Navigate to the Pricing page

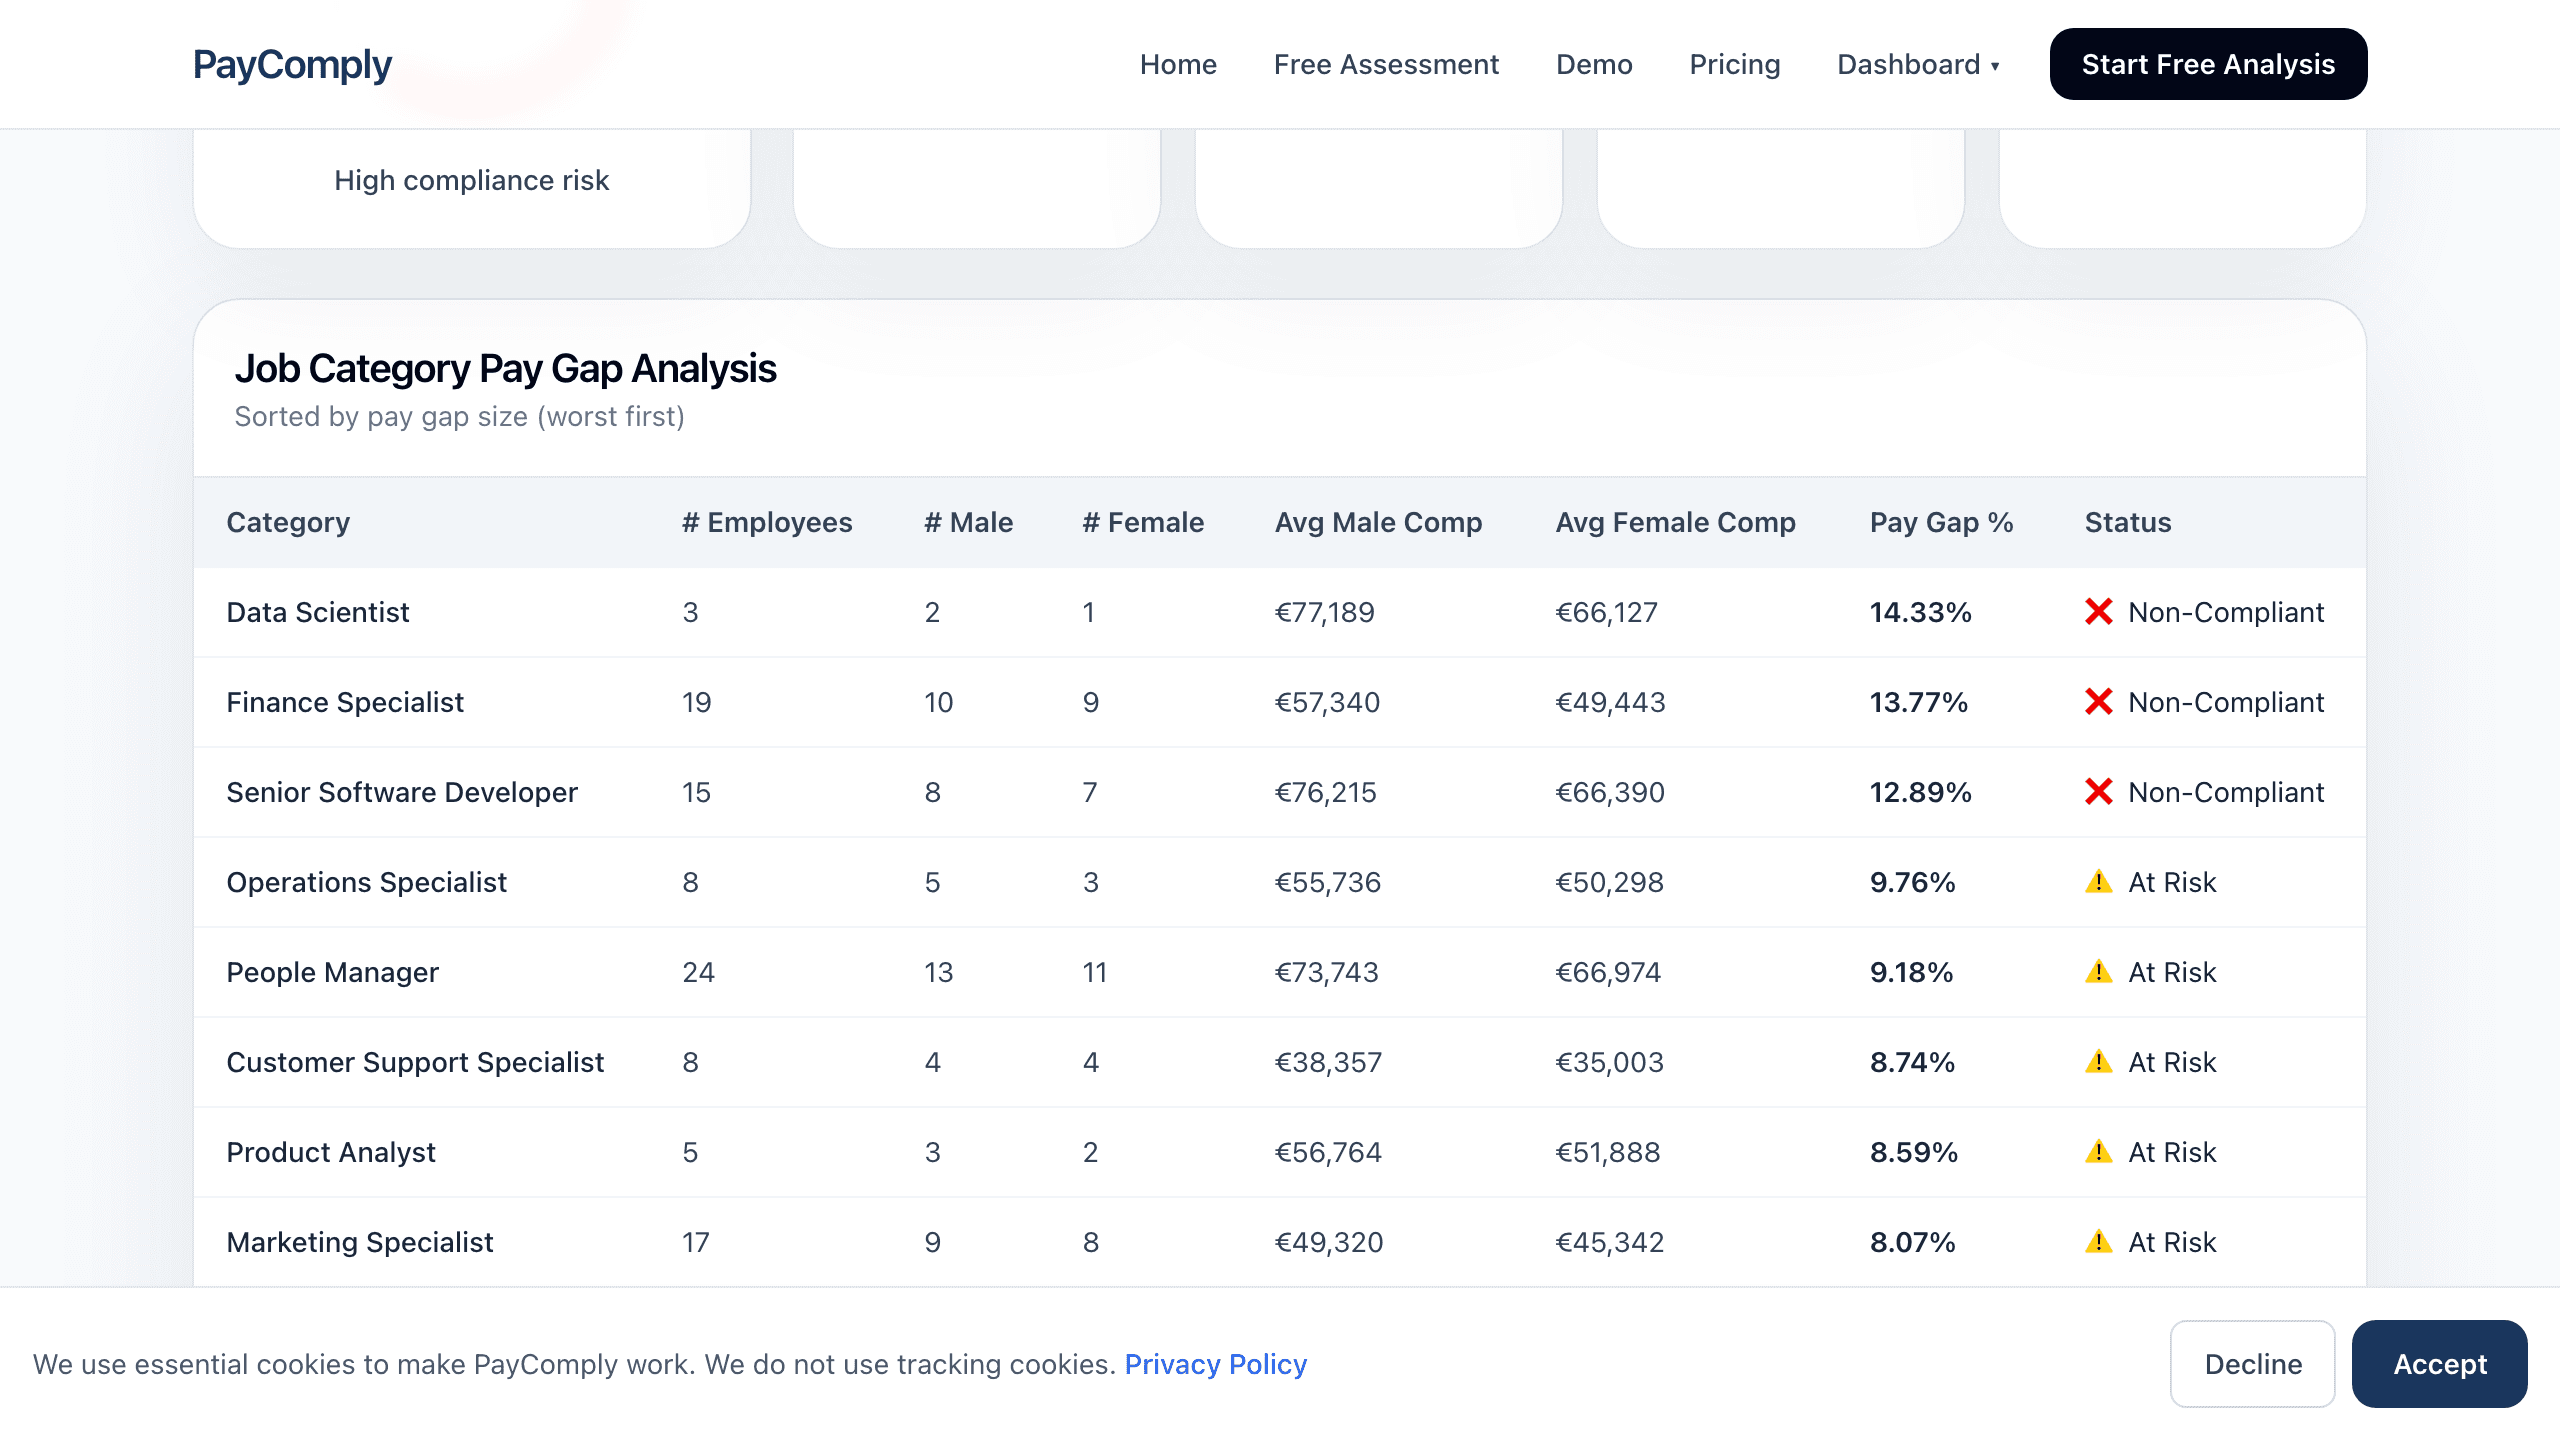pos(1734,64)
